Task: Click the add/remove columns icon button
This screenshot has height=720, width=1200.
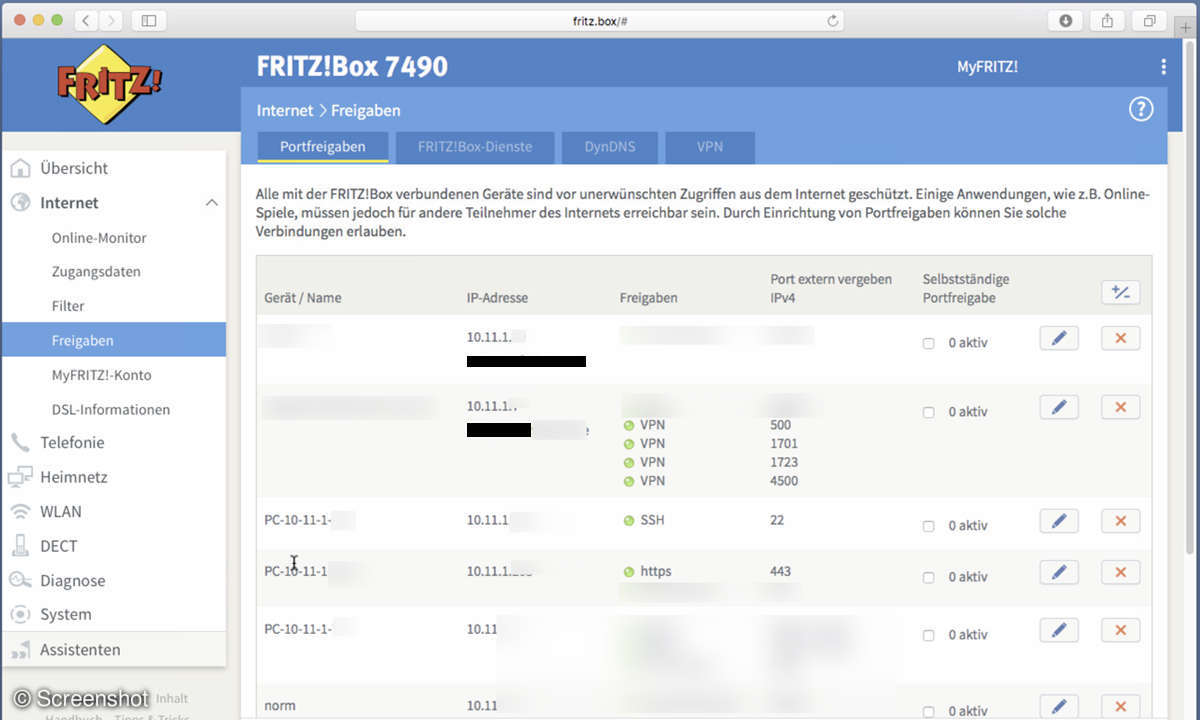Action: tap(1120, 292)
